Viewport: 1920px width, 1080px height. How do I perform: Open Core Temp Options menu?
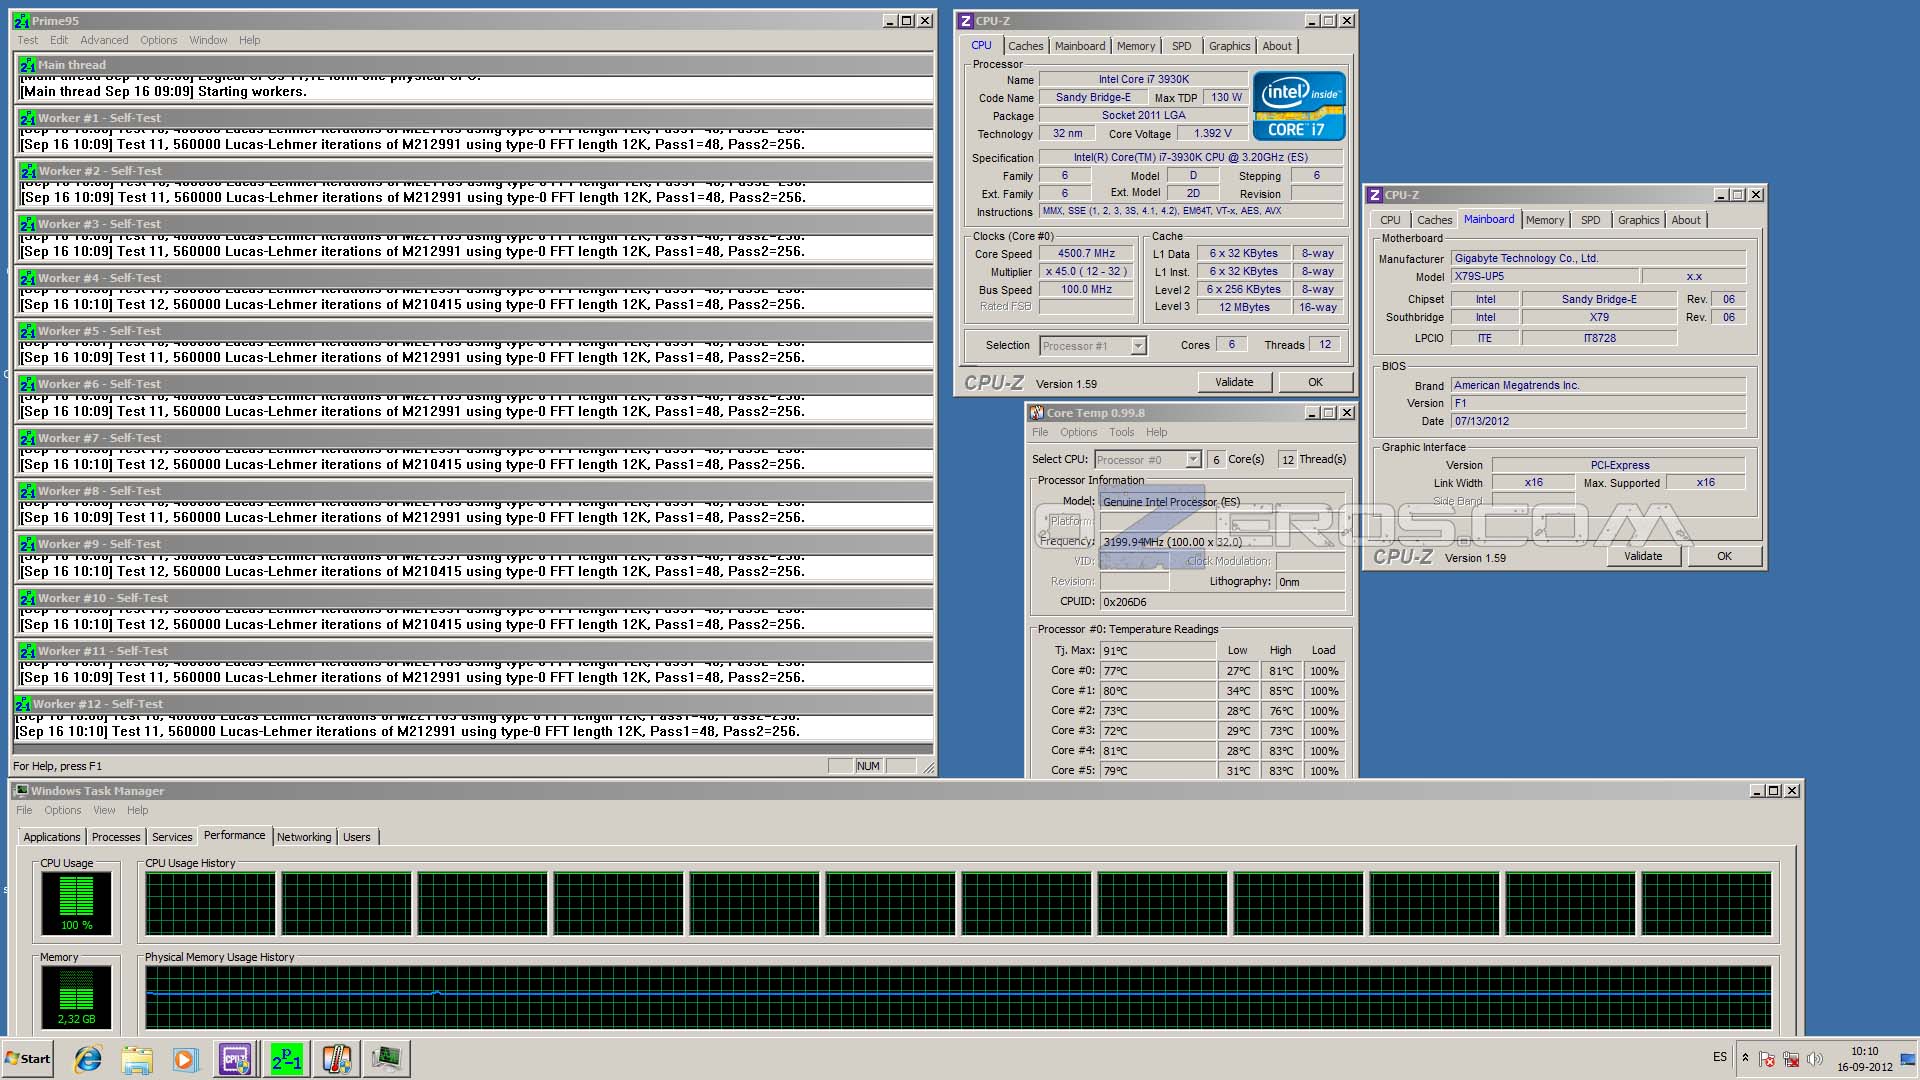coord(1078,432)
